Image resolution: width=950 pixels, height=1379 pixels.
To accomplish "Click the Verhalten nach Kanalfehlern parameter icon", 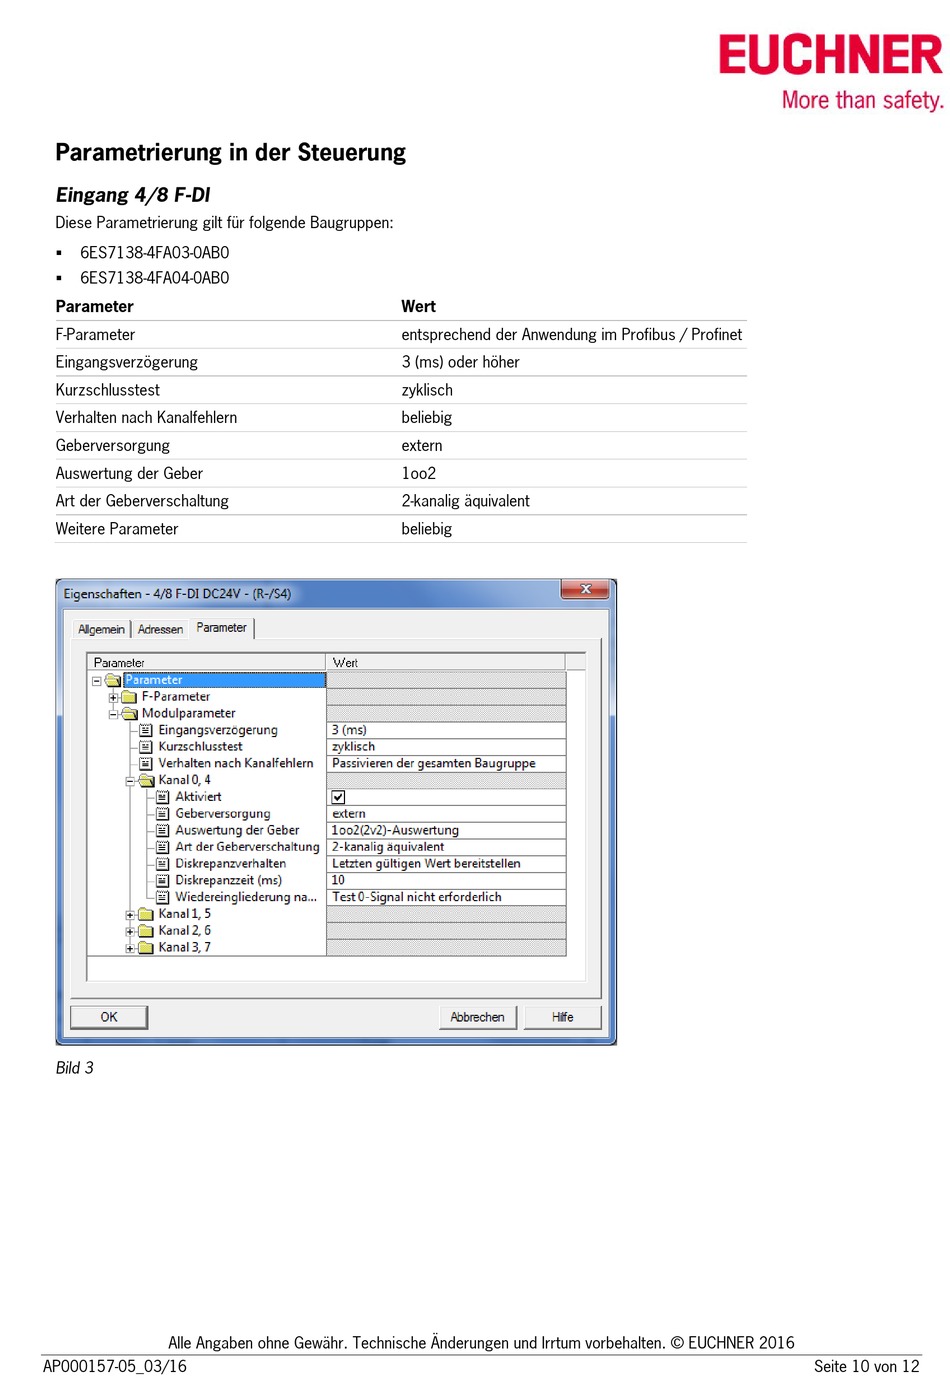I will (x=146, y=764).
